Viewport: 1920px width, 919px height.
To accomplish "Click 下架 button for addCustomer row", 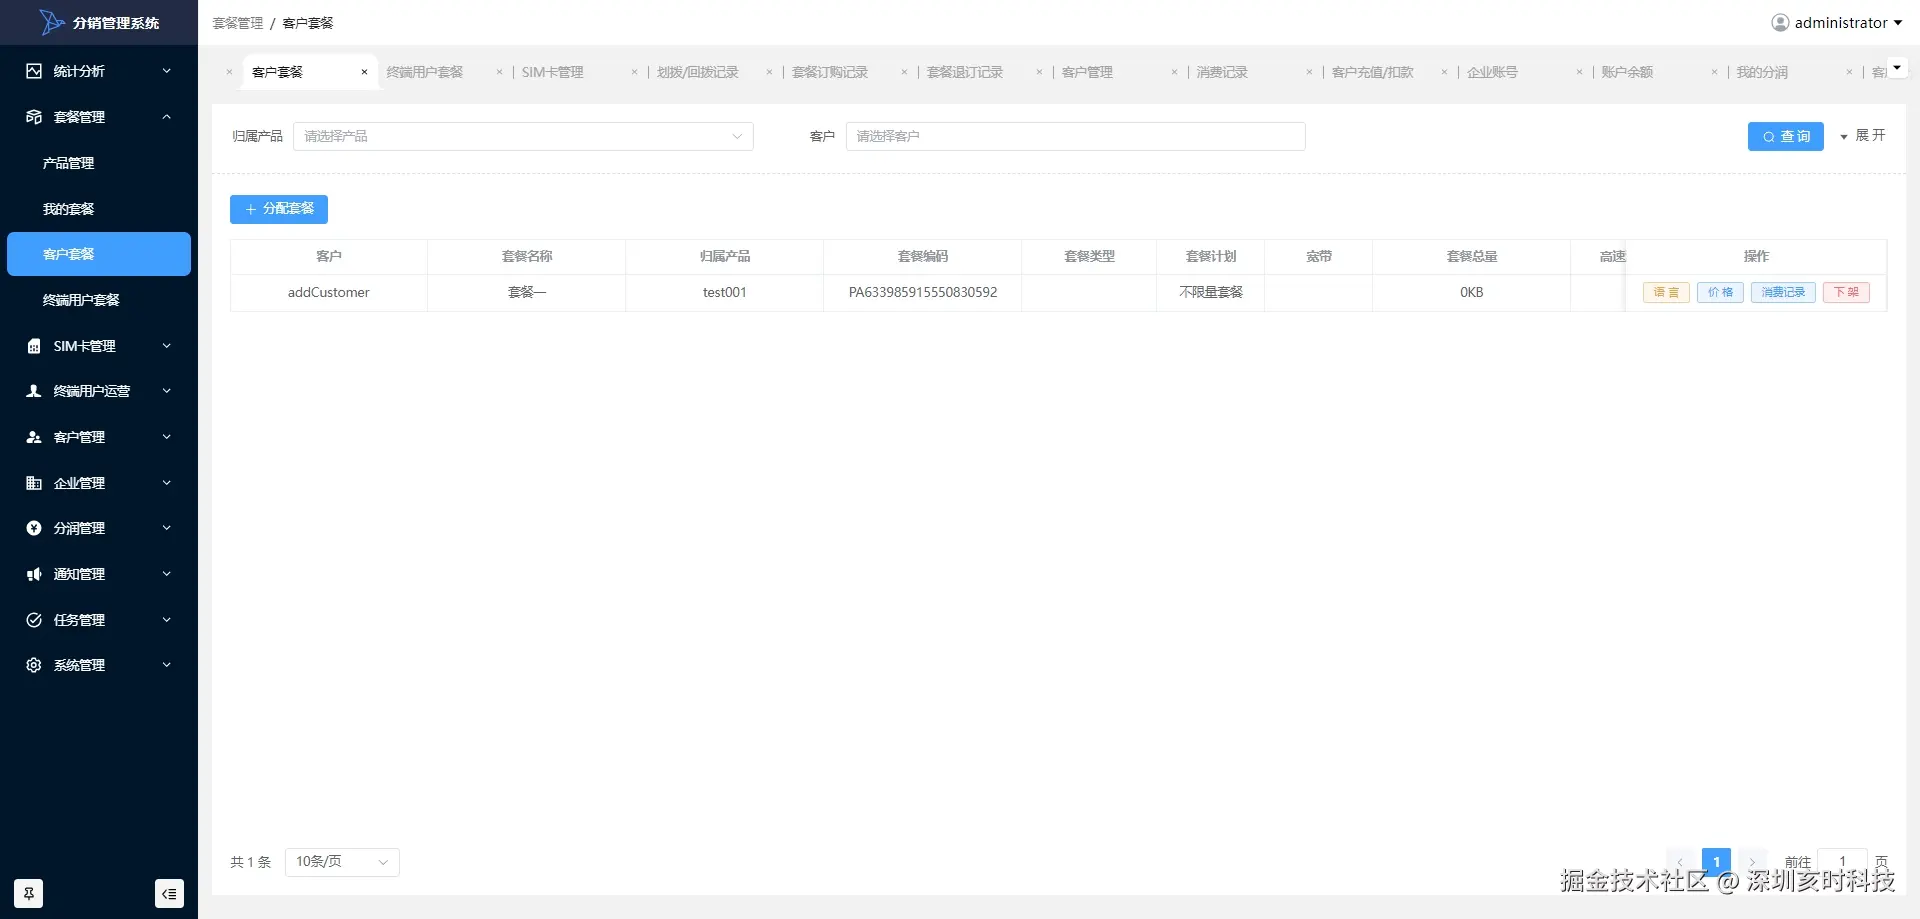I will click(1846, 292).
